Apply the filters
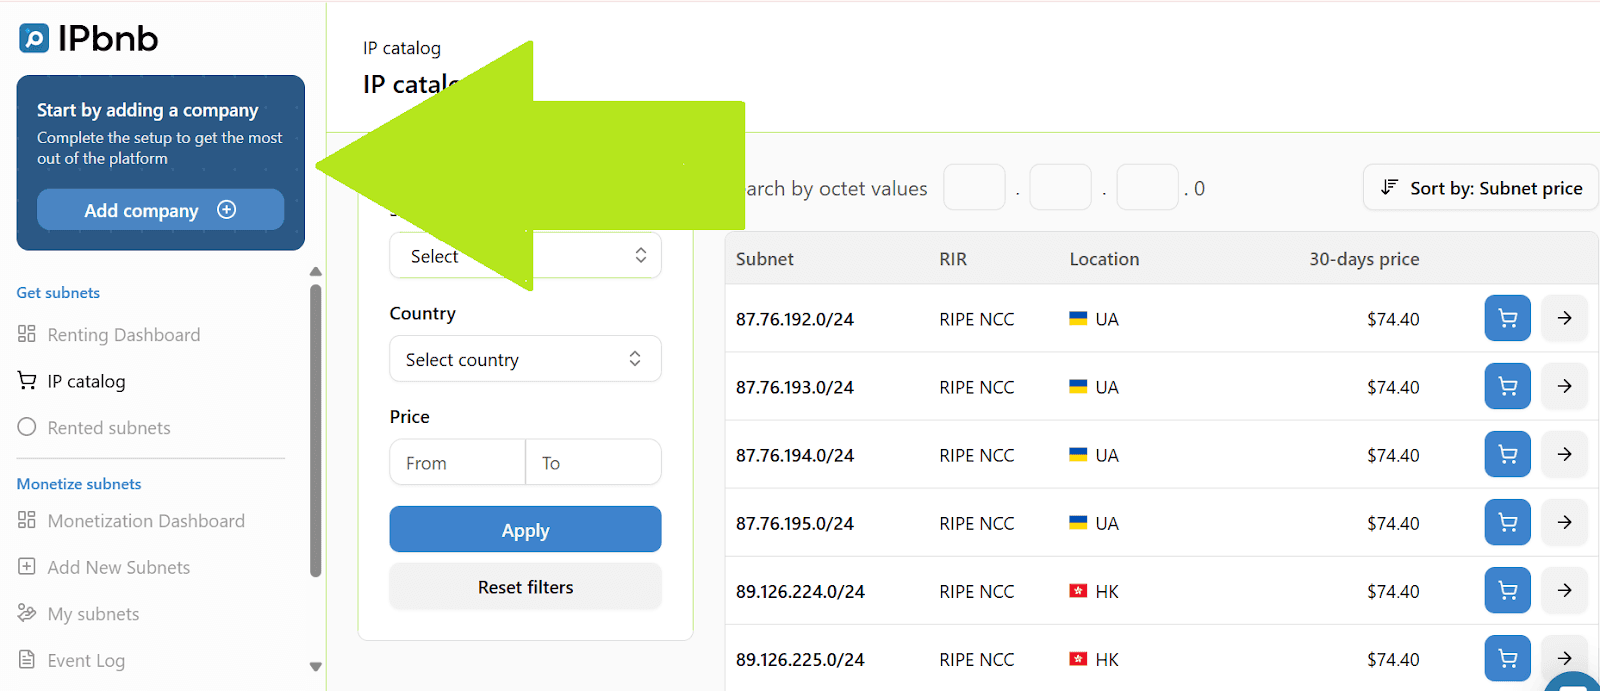1600x691 pixels. click(525, 530)
